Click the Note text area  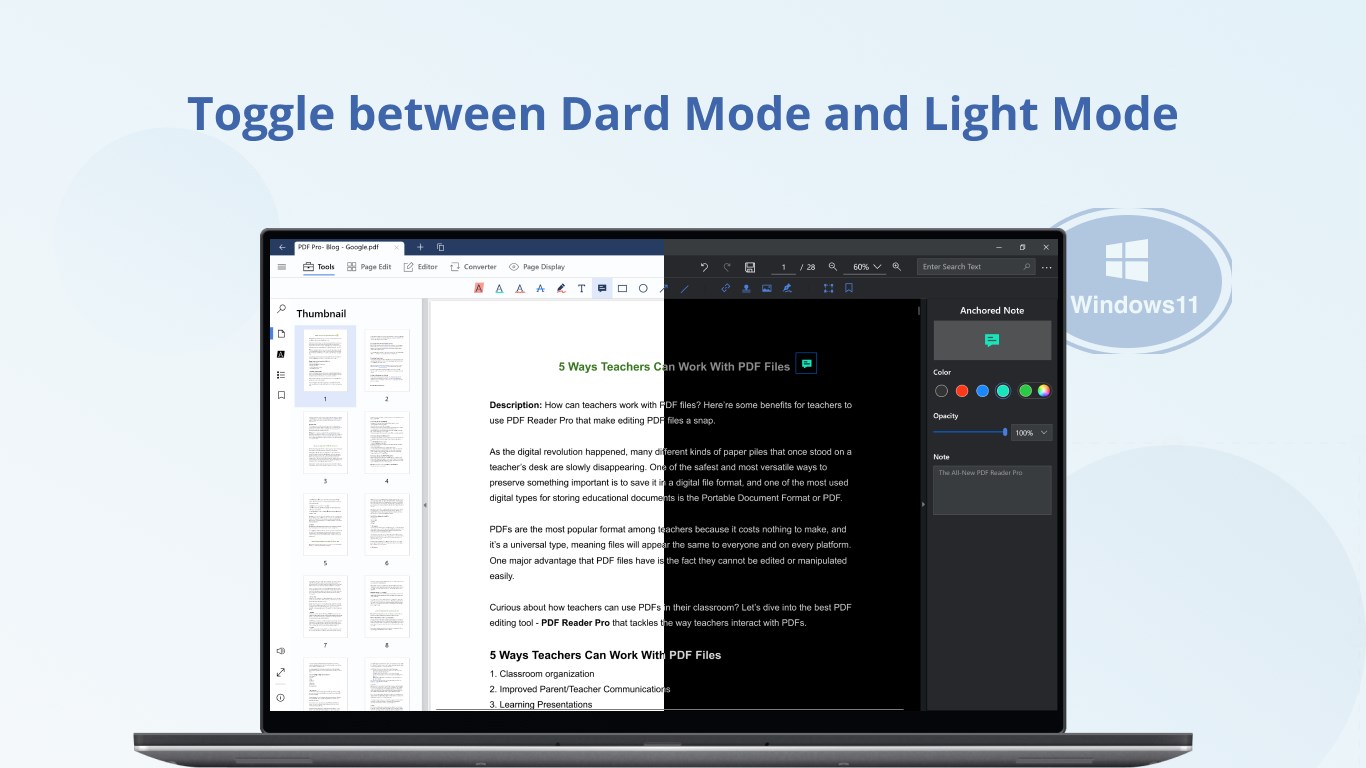(x=992, y=490)
